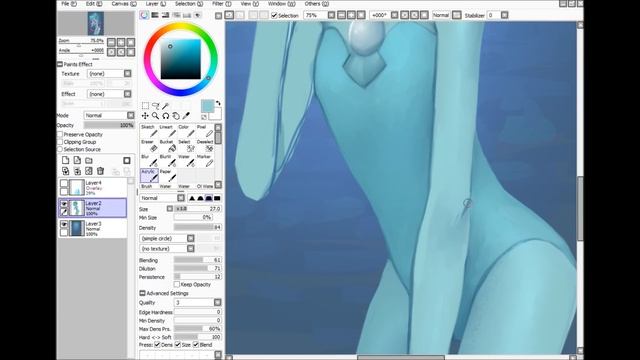Adjust the layer Opacity slider
This screenshot has width=640, height=360.
point(109,125)
